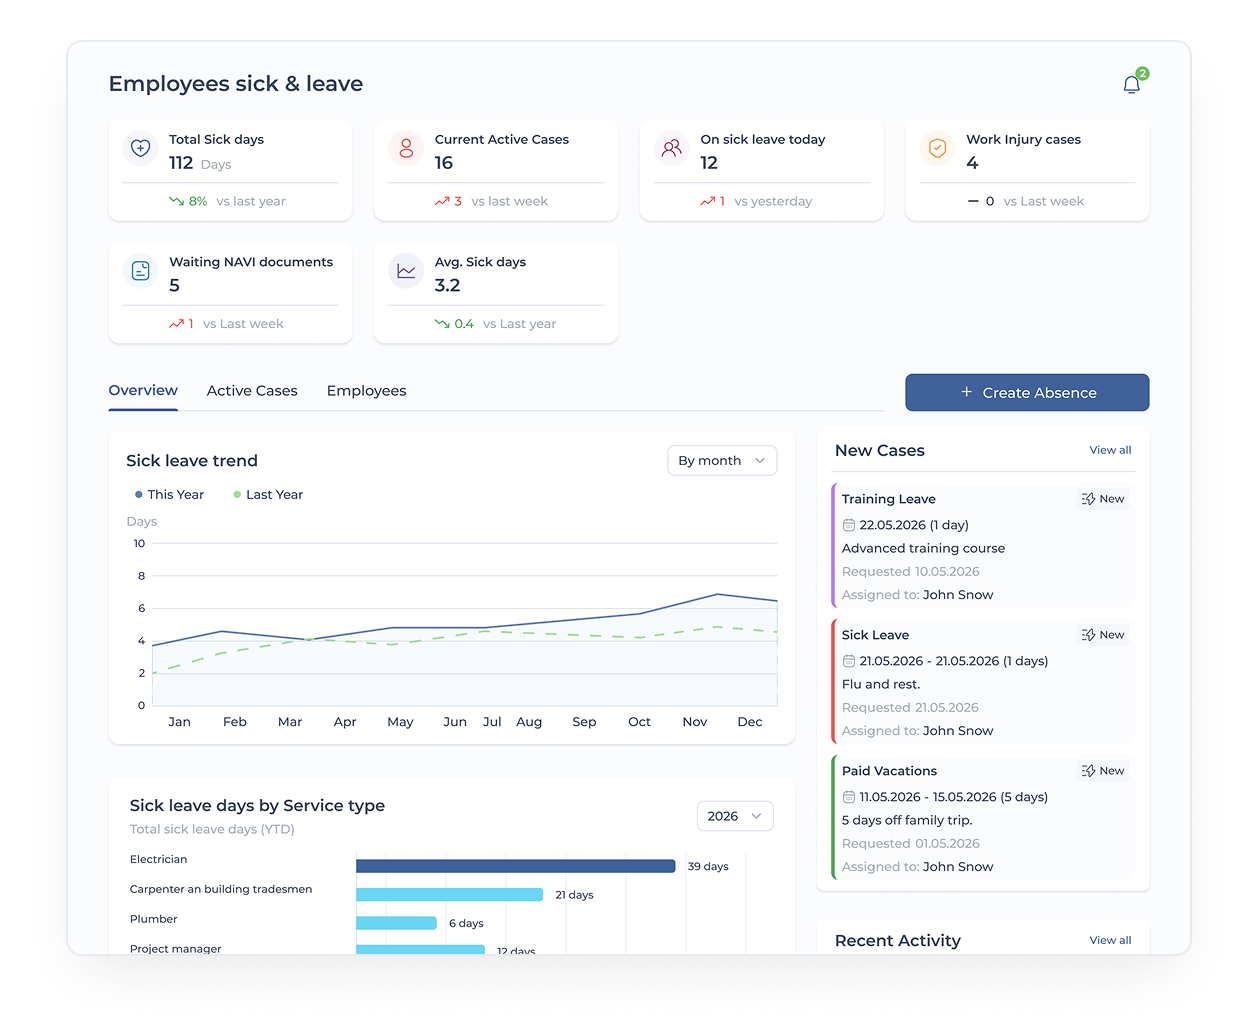Click the Requested 10.05.2026 text
Image resolution: width=1256 pixels, height=1028 pixels.
[911, 572]
